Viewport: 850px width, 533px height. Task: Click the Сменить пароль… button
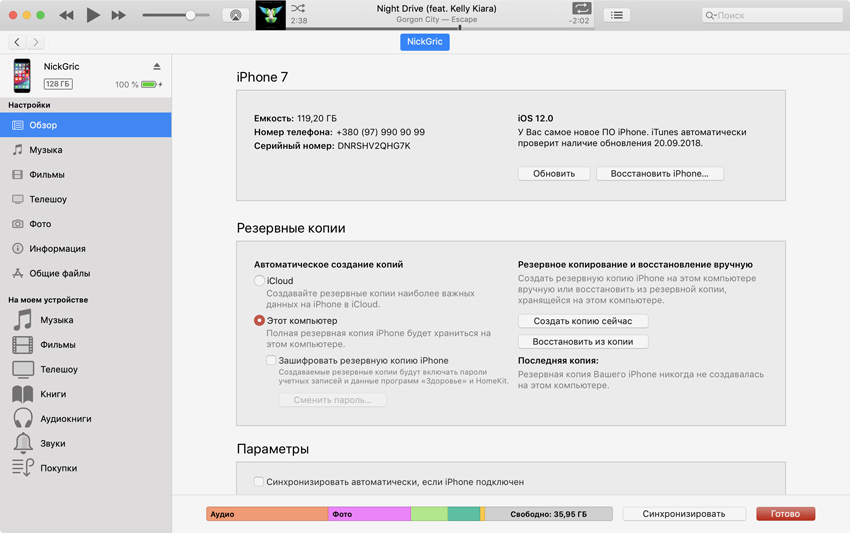[332, 400]
